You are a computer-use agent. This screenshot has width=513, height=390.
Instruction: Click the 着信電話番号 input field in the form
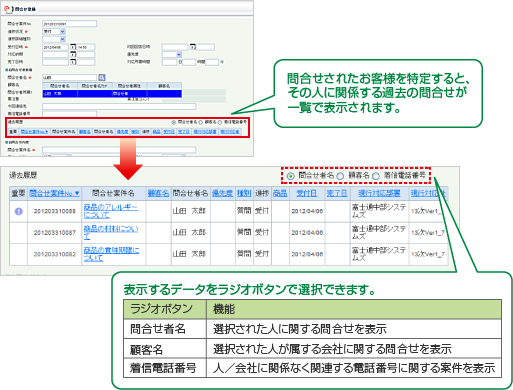pyautogui.click(x=69, y=114)
